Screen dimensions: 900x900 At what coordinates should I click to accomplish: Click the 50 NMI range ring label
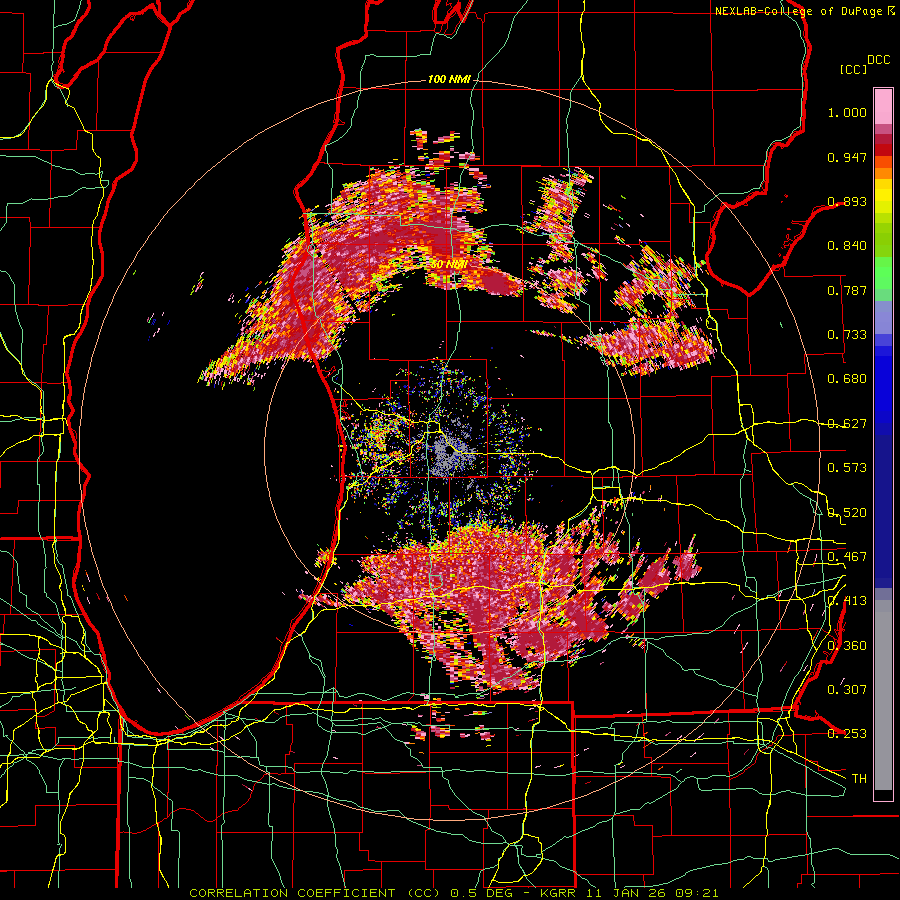(449, 265)
